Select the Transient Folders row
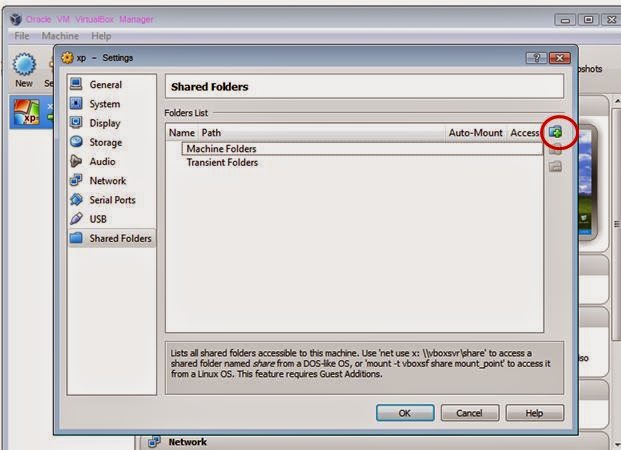This screenshot has width=621, height=450. (x=362, y=162)
